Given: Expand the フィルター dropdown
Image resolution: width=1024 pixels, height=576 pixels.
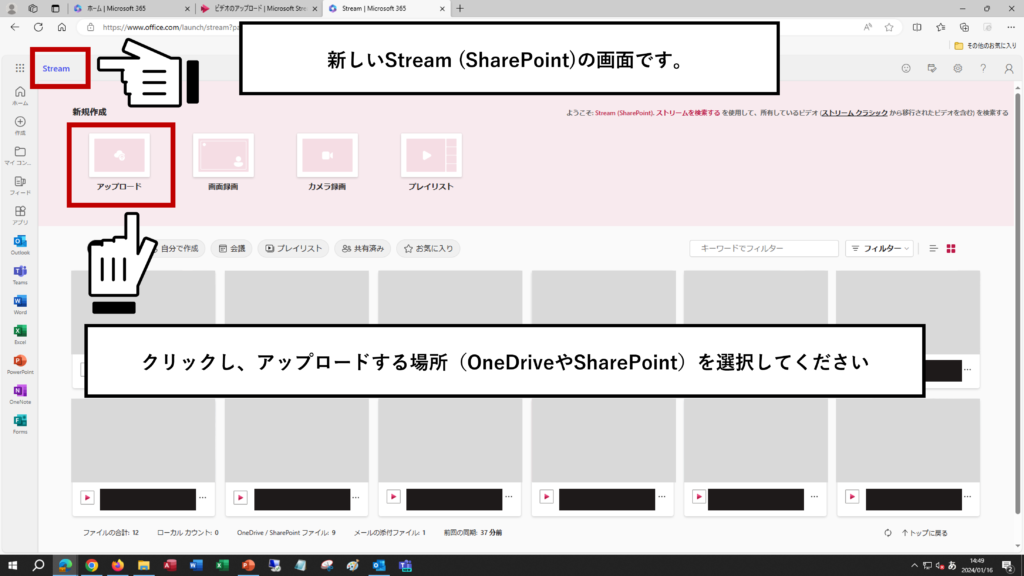Looking at the screenshot, I should (880, 248).
